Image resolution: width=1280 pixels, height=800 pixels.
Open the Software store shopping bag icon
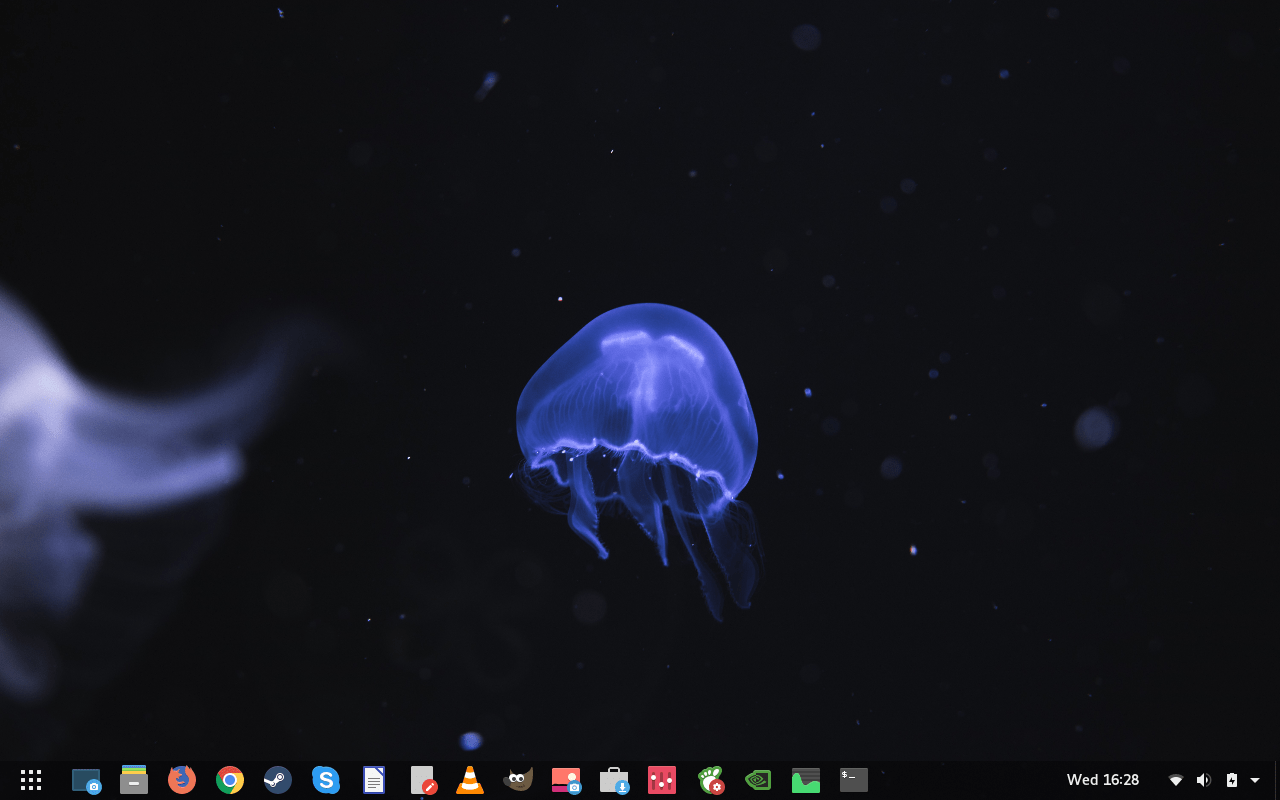point(614,780)
